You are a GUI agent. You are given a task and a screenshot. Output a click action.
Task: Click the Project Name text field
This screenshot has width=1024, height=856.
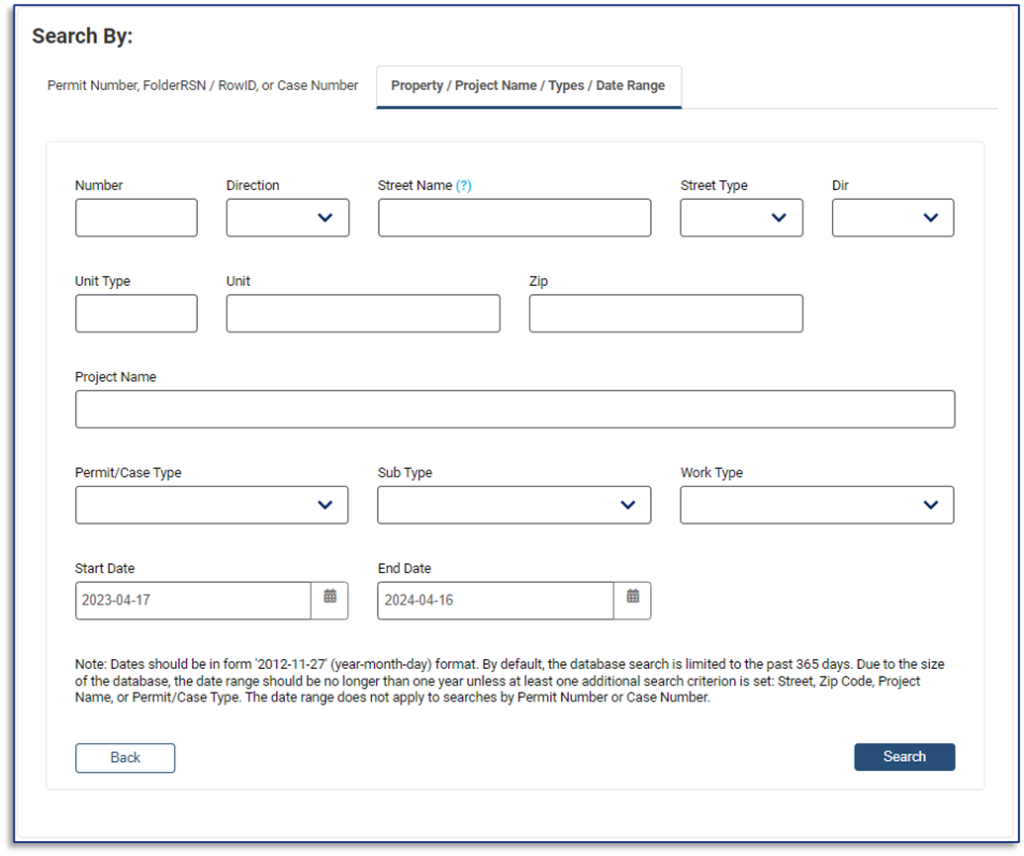pyautogui.click(x=514, y=409)
